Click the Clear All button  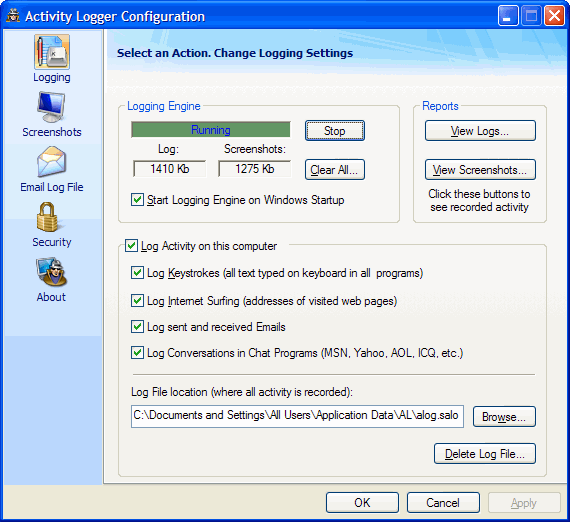pyautogui.click(x=335, y=169)
